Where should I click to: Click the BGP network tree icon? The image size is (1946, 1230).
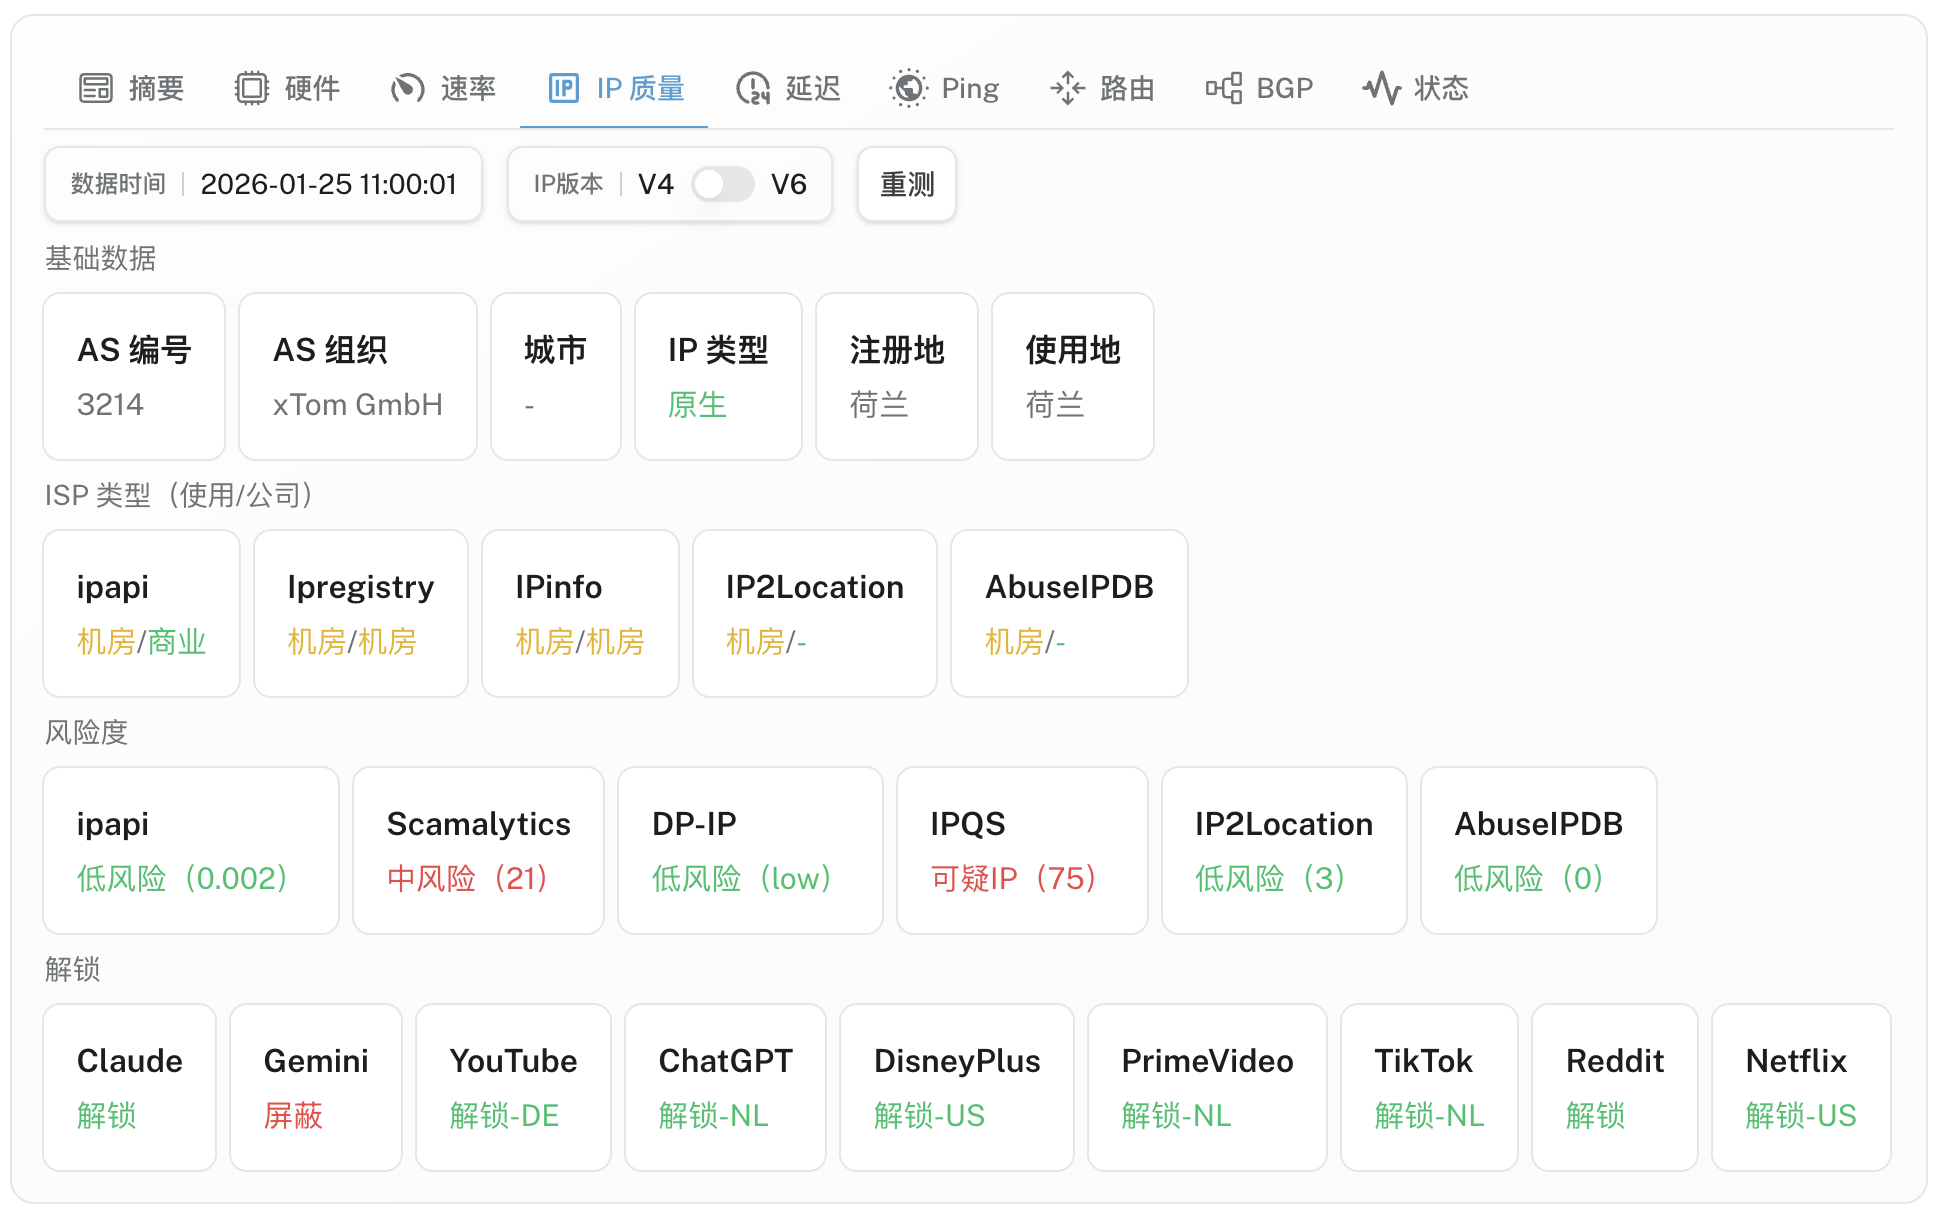[1224, 88]
